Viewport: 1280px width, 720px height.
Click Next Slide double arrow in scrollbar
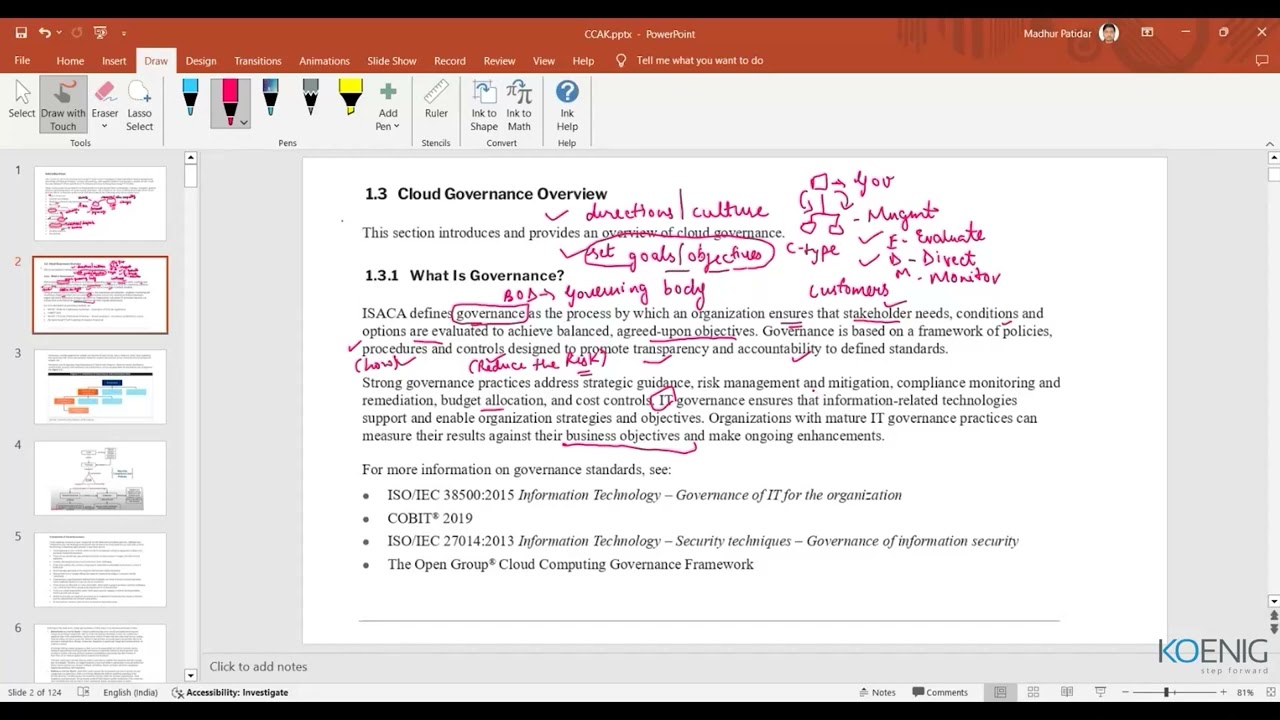(x=1273, y=630)
